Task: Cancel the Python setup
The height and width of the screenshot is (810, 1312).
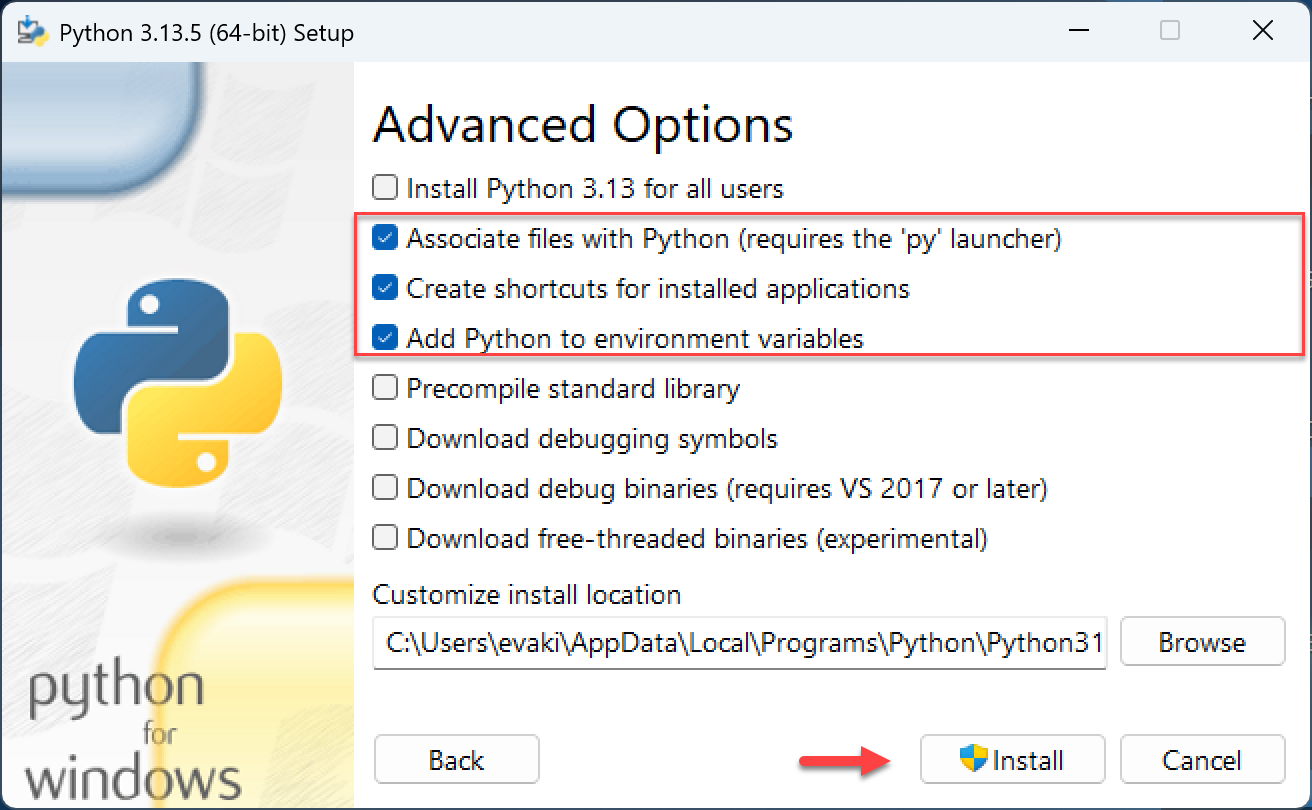Action: point(1202,760)
